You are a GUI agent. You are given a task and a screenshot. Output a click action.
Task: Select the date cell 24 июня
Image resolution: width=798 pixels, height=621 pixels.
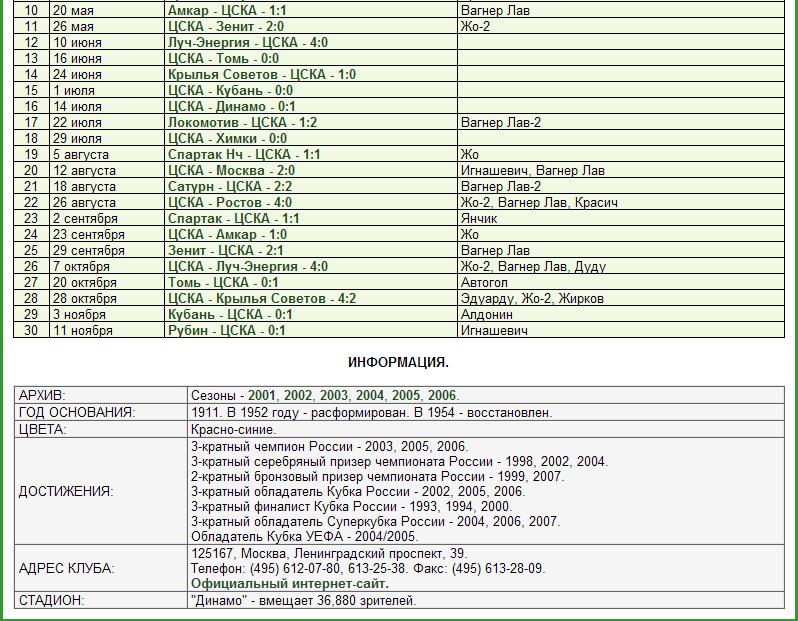coord(107,75)
